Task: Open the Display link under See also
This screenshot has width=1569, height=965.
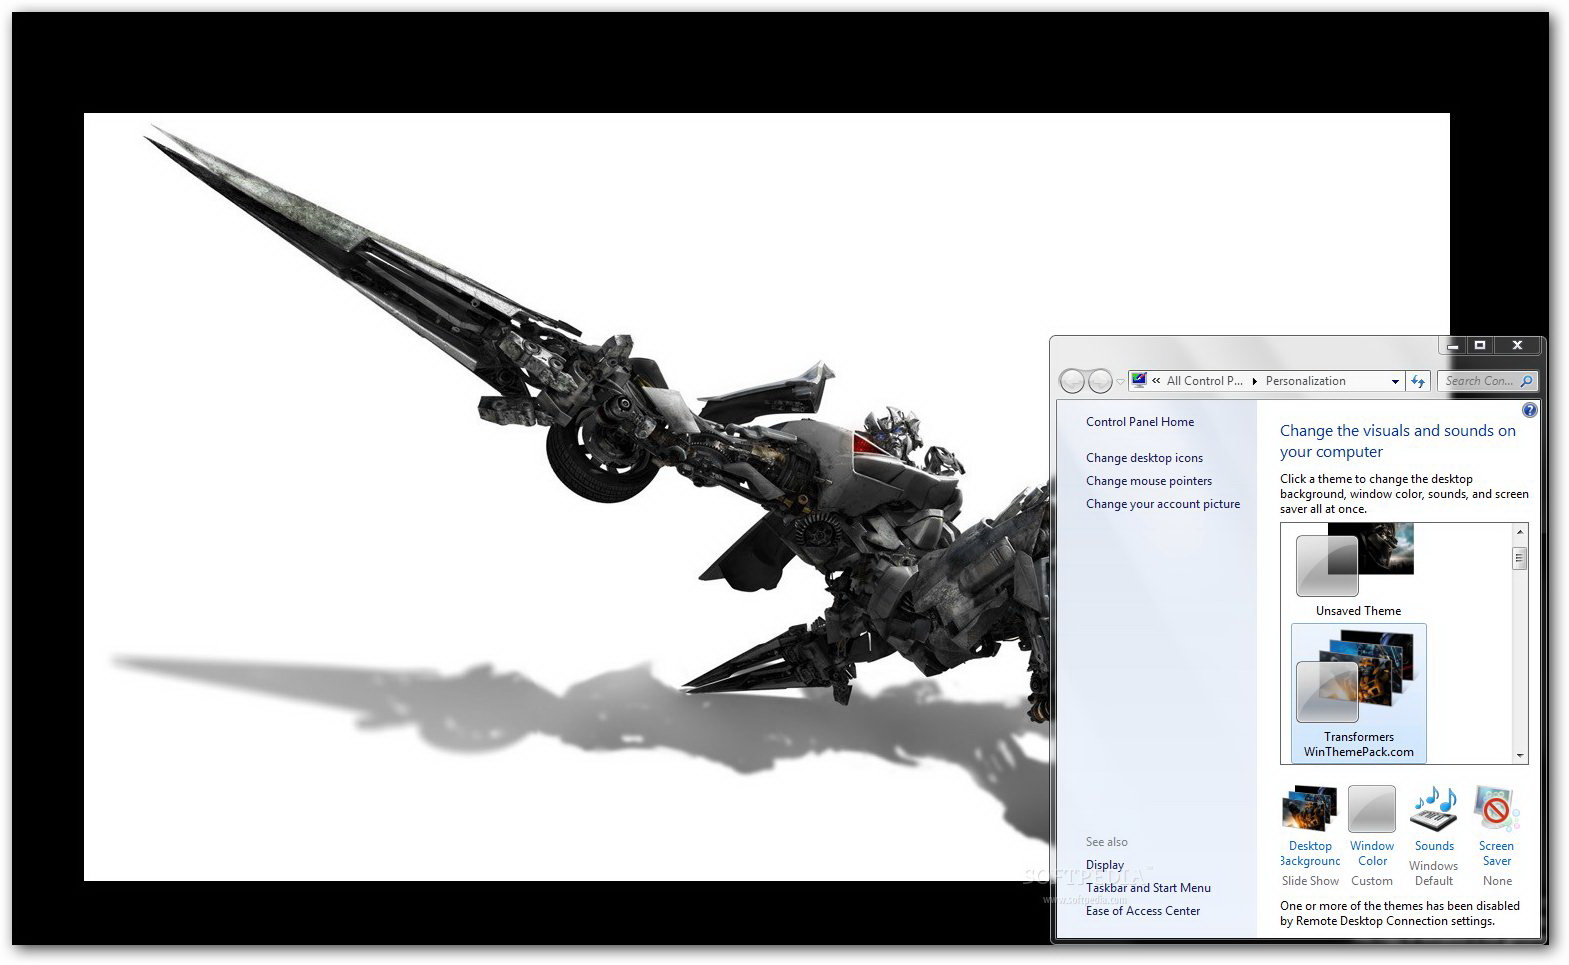Action: pyautogui.click(x=1105, y=865)
